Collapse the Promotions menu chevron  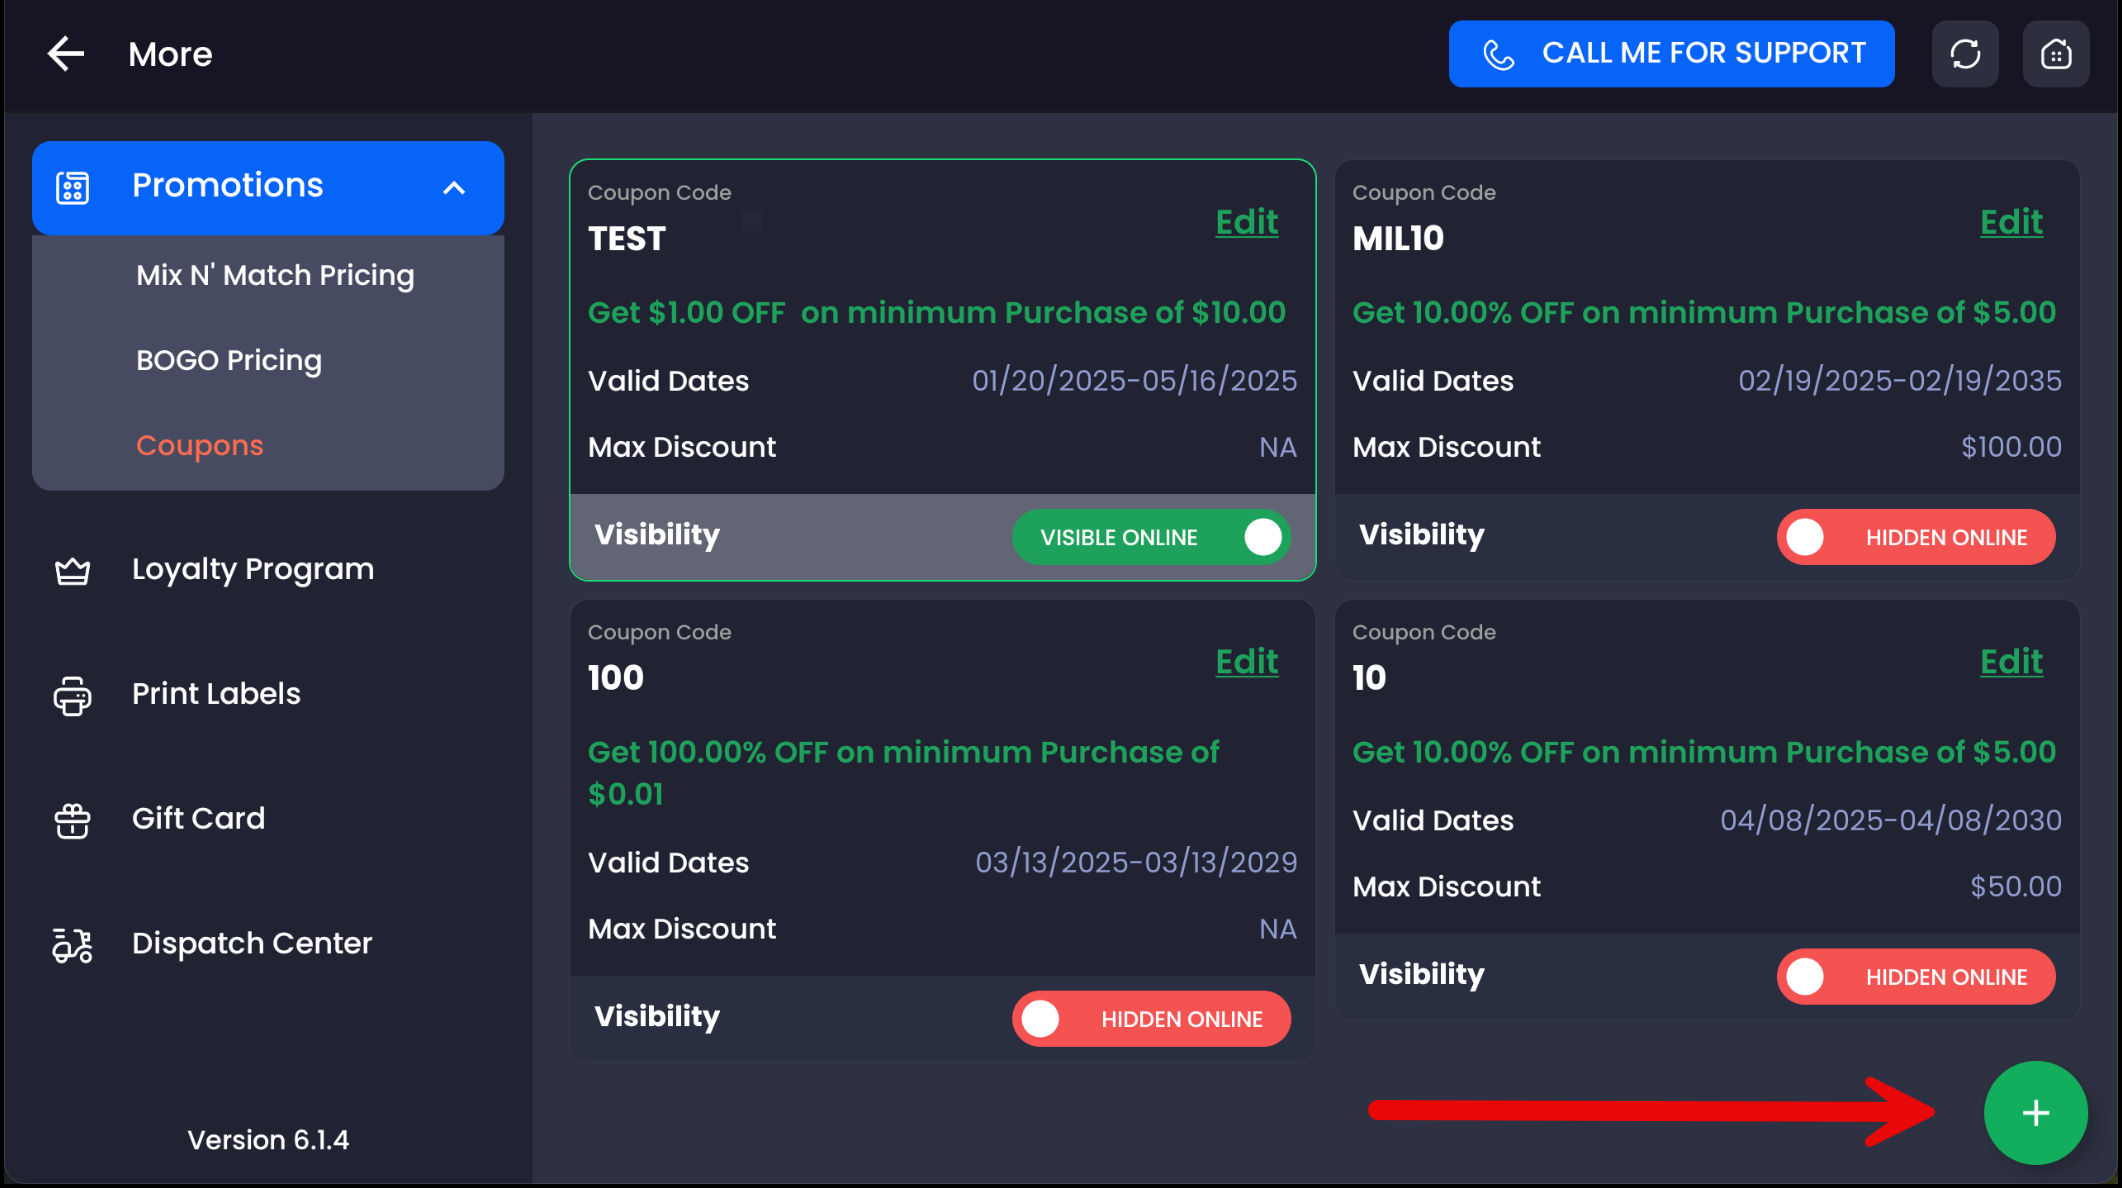pyautogui.click(x=454, y=188)
